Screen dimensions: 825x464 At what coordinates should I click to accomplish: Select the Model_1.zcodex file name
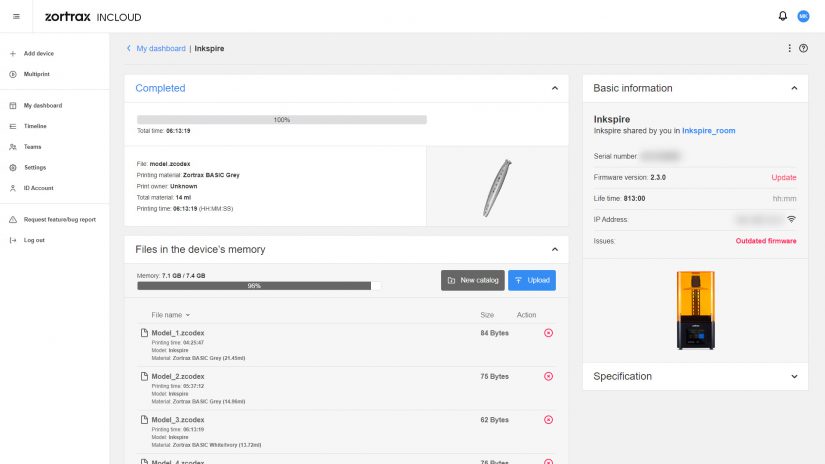coord(177,332)
